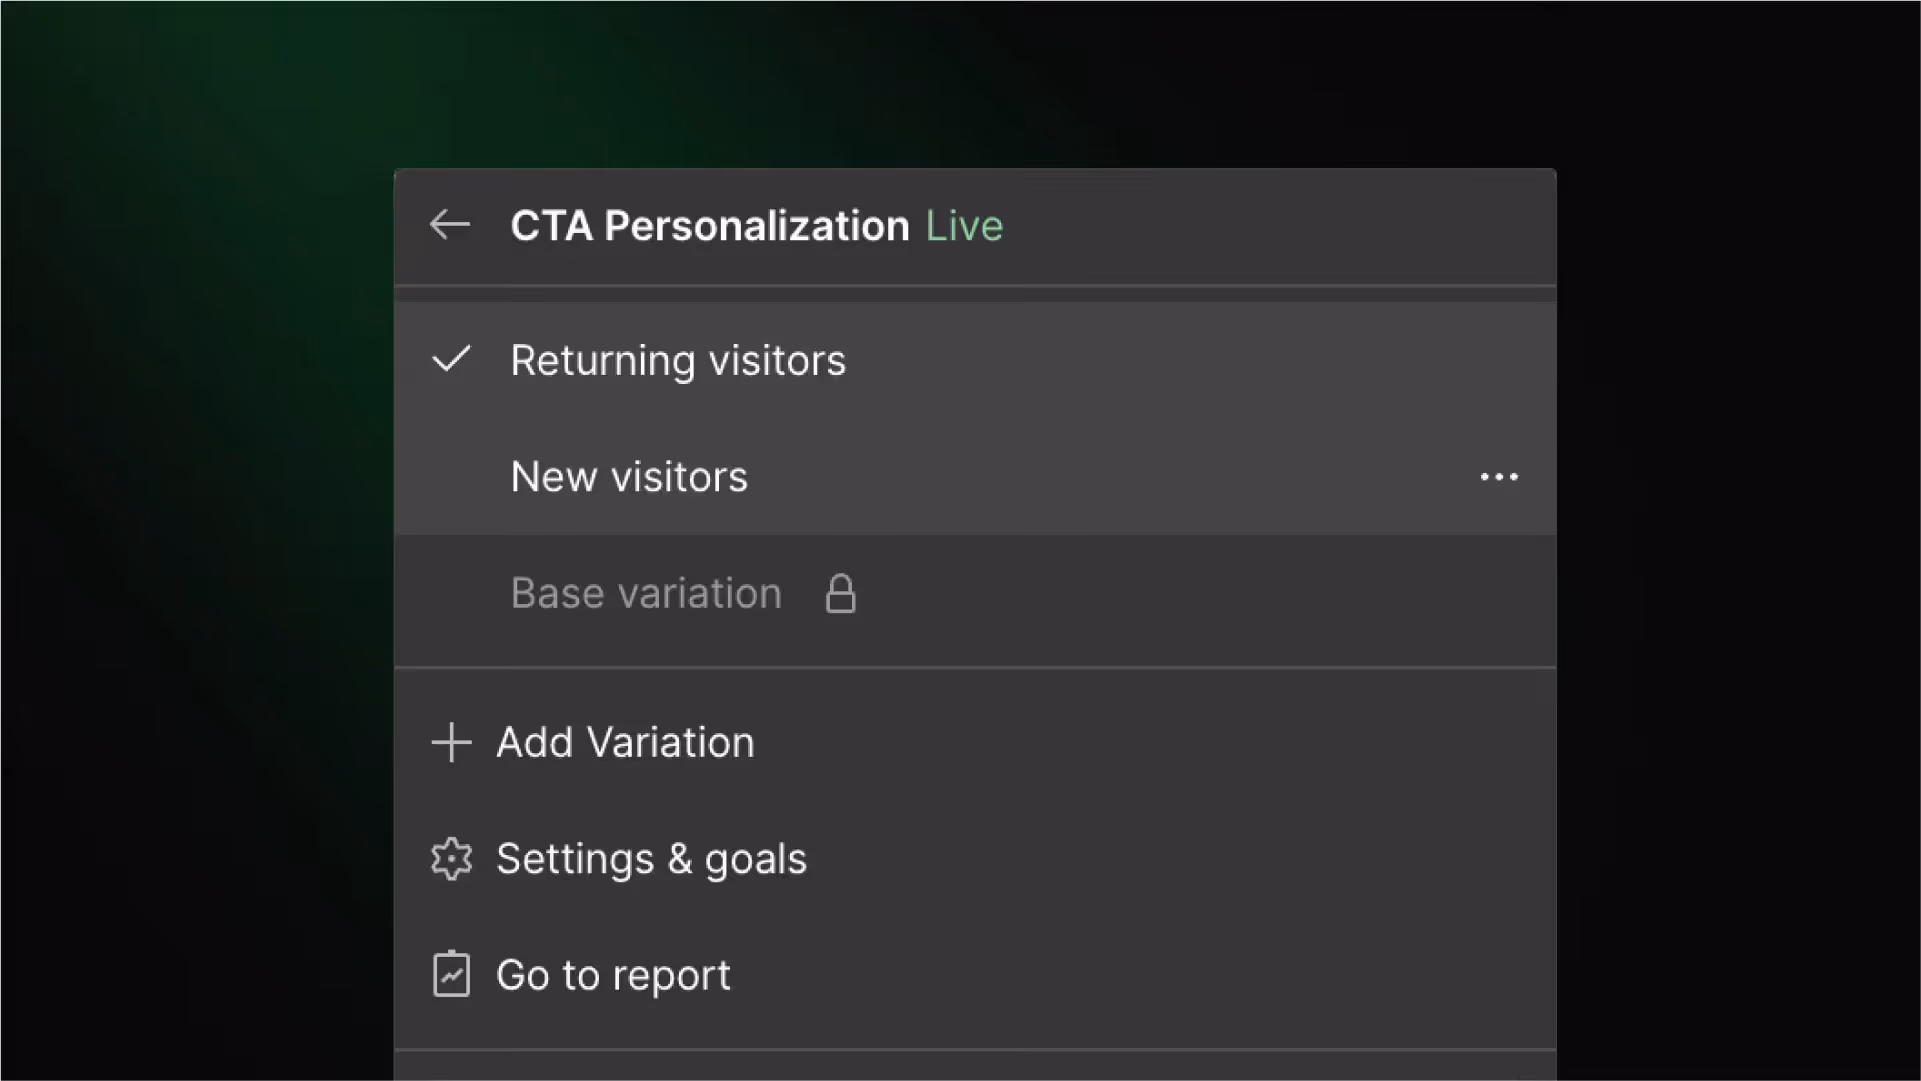Click the Add Variation button
The image size is (1921, 1081).
625,742
